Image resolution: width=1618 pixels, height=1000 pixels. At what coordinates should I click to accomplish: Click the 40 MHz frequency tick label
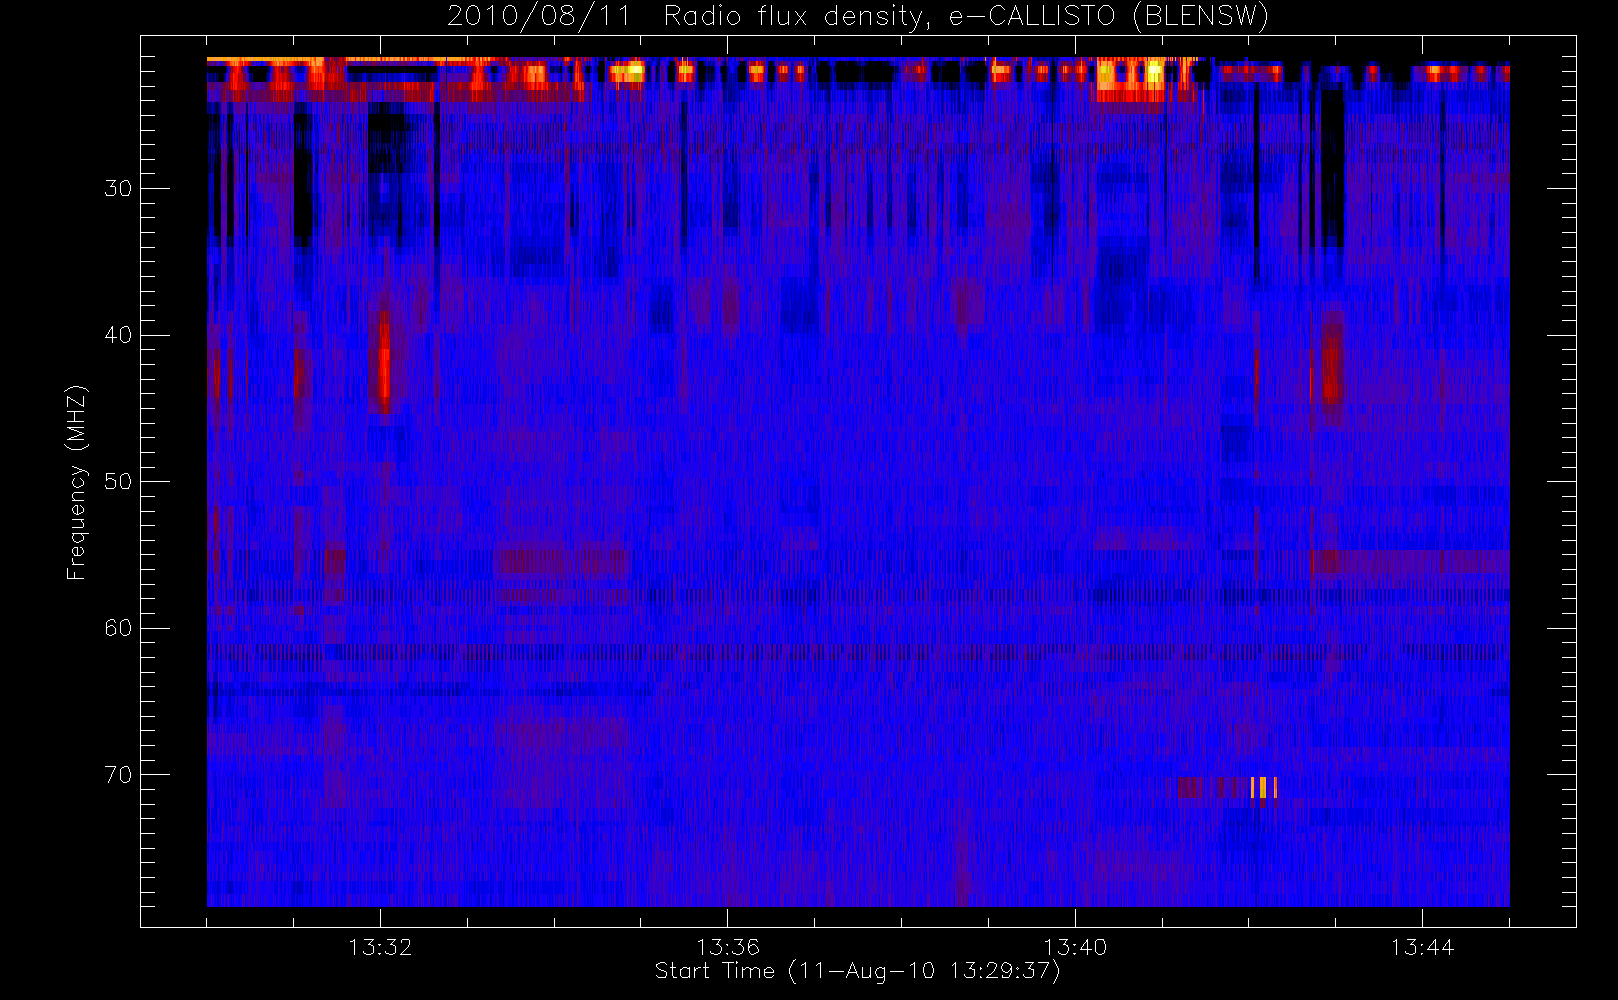coord(118,335)
